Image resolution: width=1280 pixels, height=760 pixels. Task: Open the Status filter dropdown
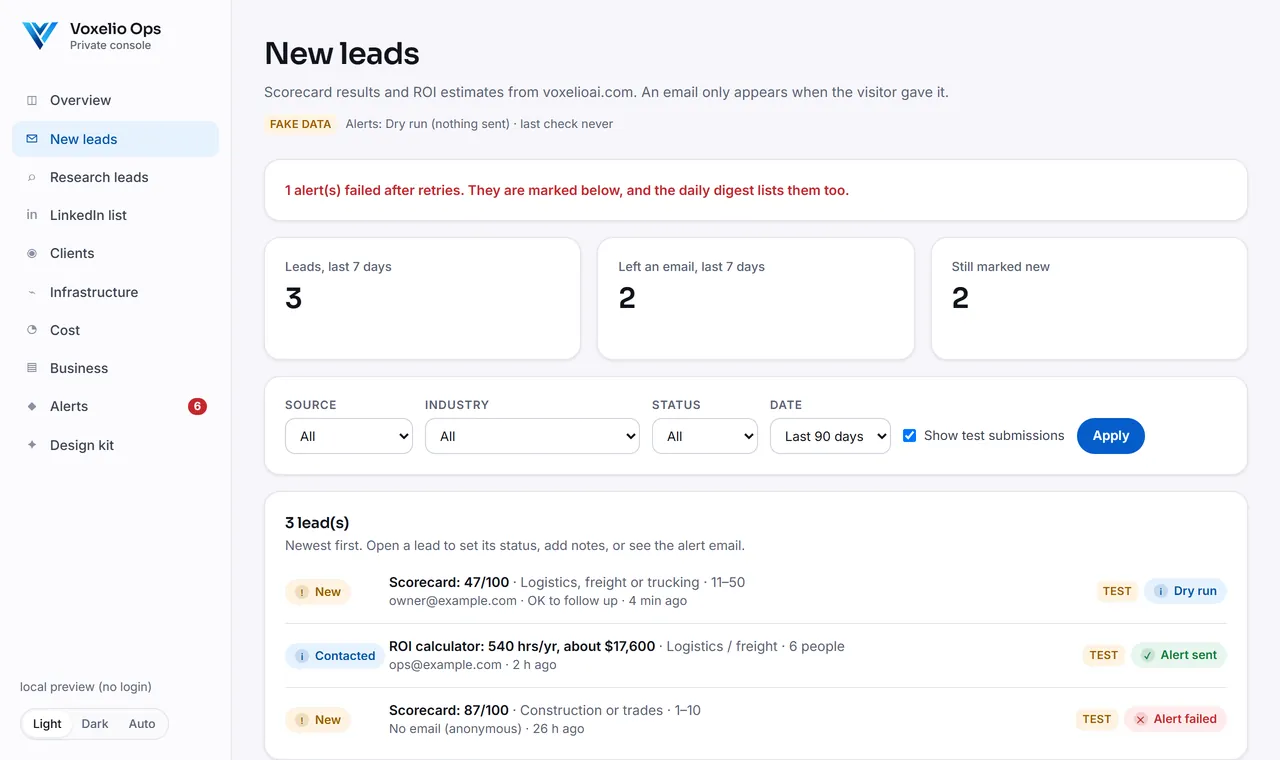coord(705,436)
